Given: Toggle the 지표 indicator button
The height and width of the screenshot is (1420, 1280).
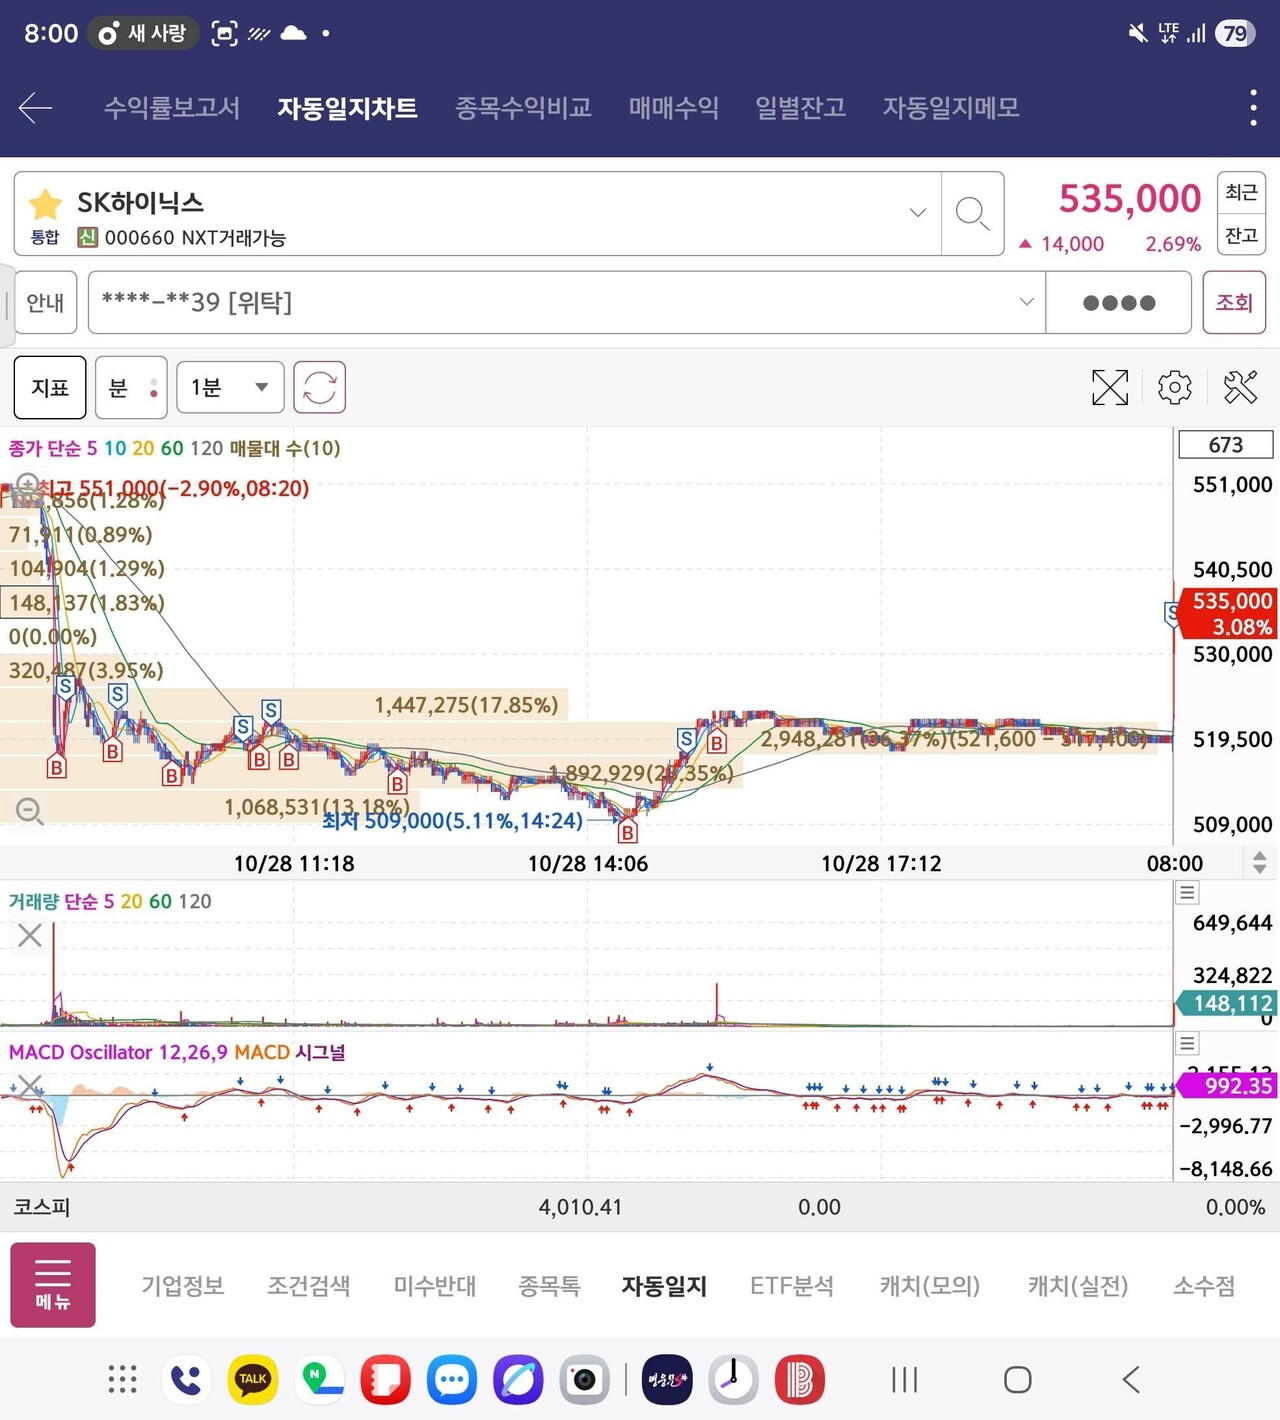Looking at the screenshot, I should (49, 387).
